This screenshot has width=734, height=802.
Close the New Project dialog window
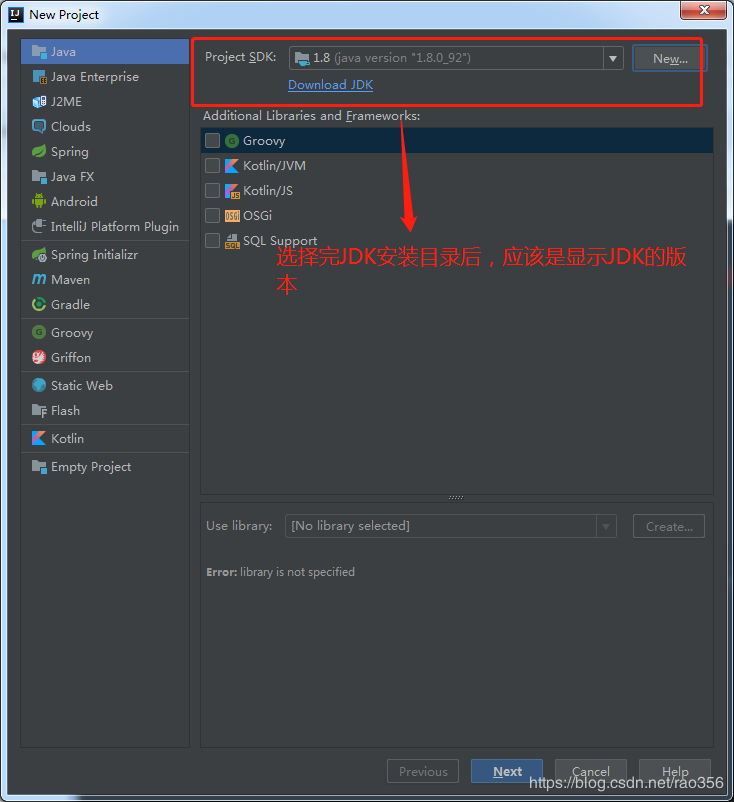[x=704, y=10]
